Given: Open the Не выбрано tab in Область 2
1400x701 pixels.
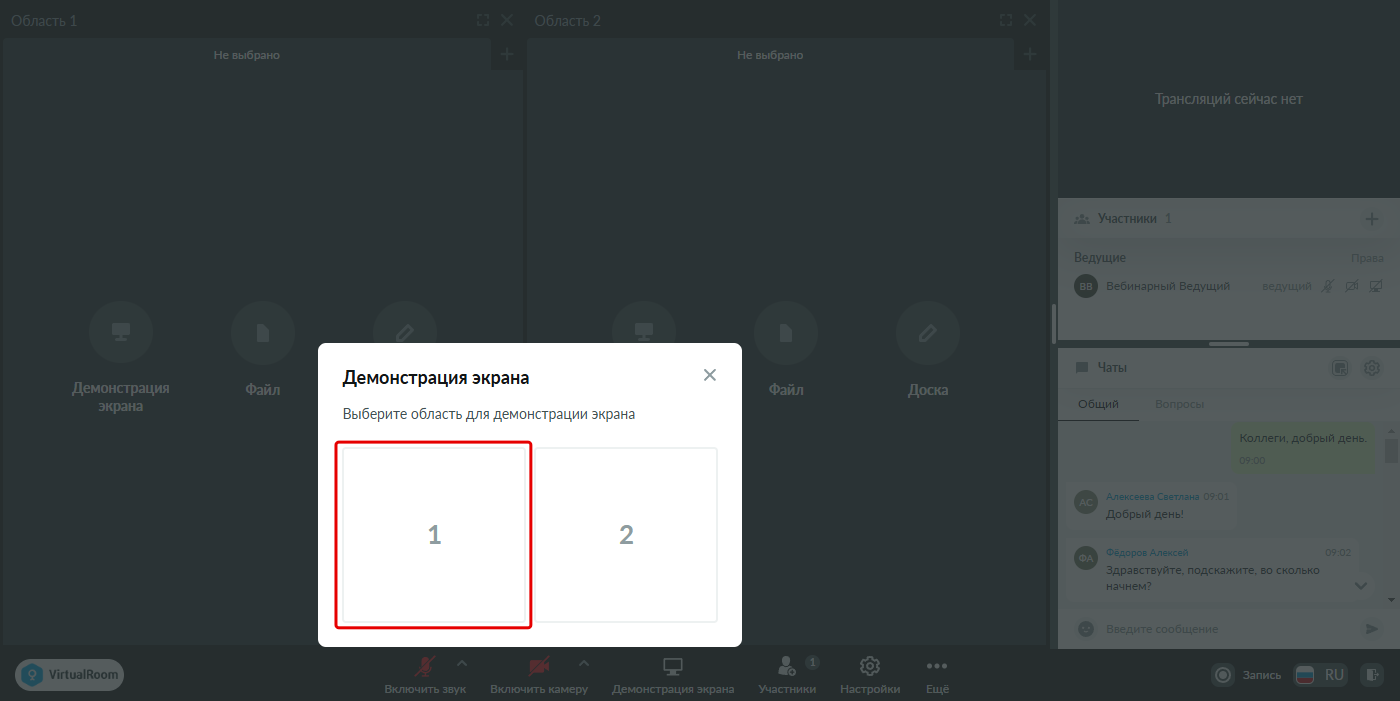Looking at the screenshot, I should [770, 55].
